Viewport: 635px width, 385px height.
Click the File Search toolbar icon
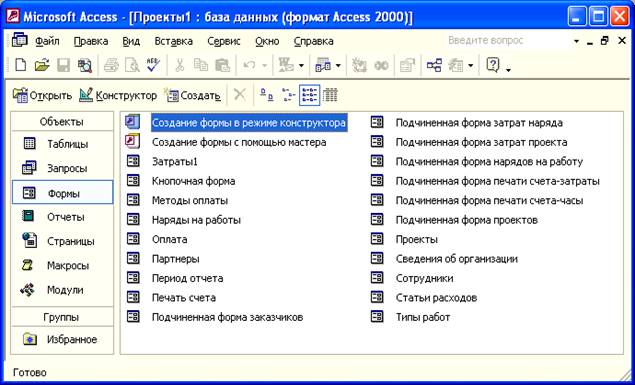tap(85, 65)
